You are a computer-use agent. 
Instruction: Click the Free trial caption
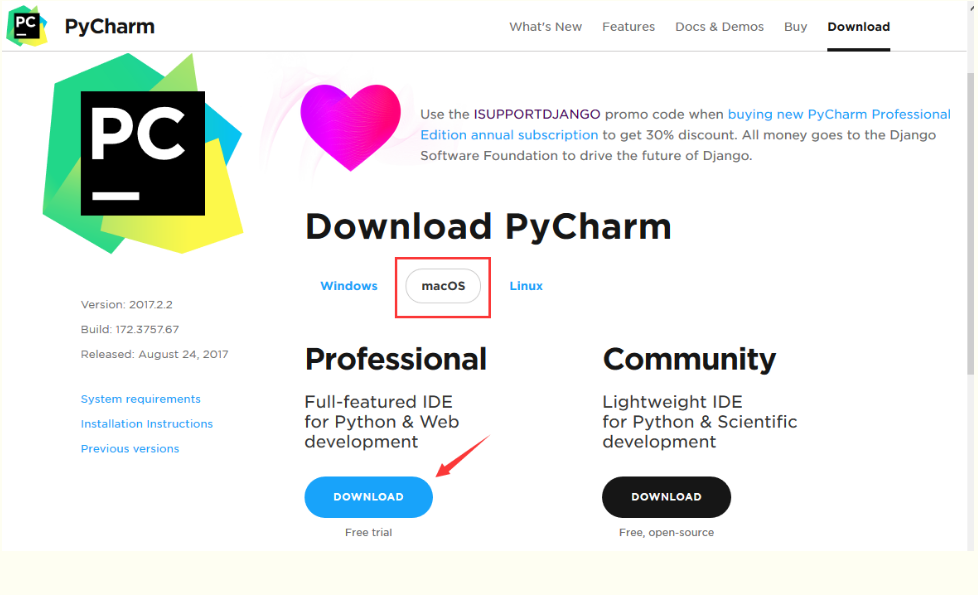(368, 533)
